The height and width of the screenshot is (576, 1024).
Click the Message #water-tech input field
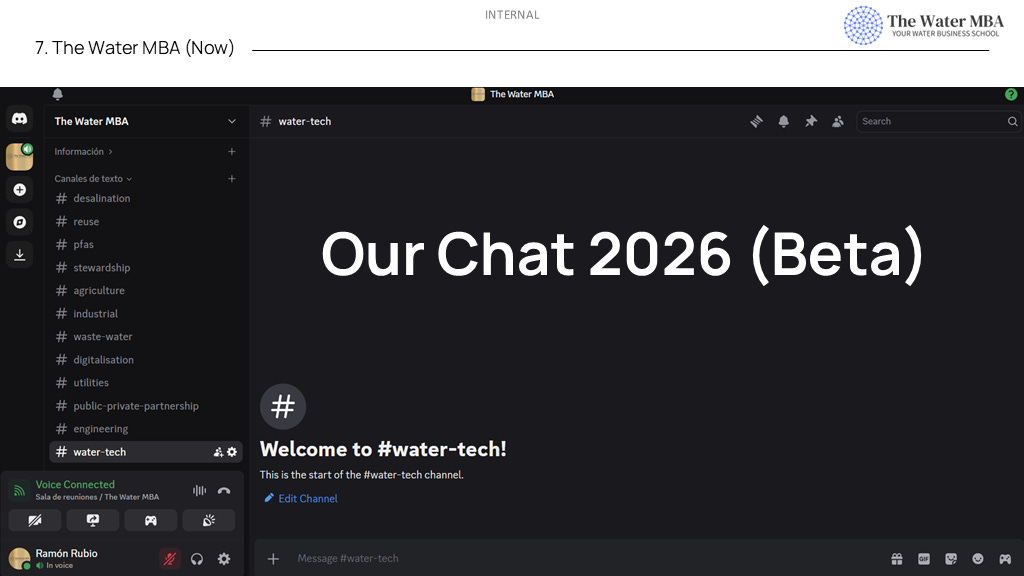[x=588, y=558]
